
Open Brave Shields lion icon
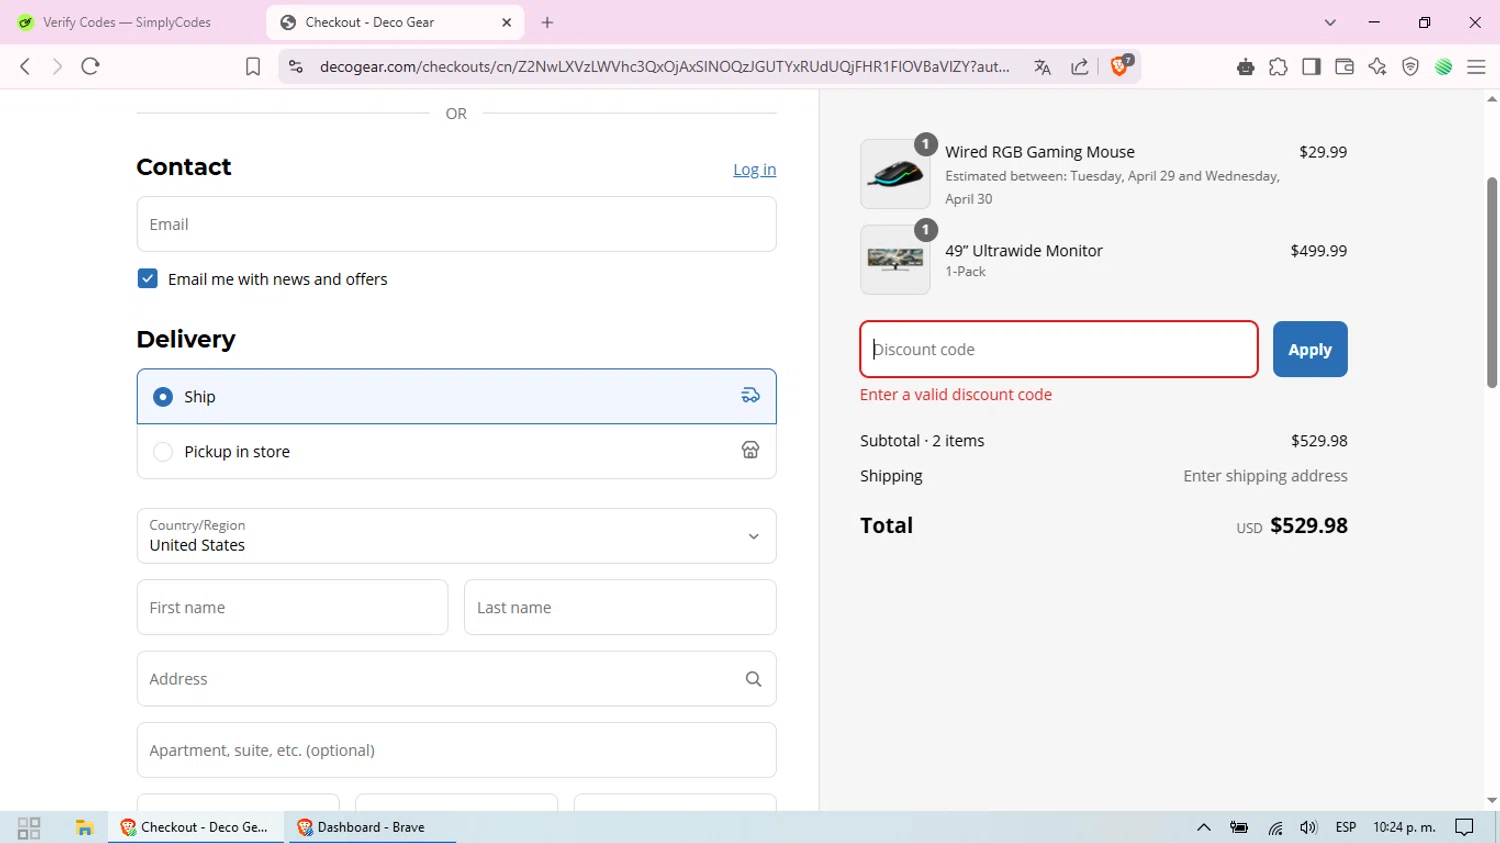point(1120,66)
